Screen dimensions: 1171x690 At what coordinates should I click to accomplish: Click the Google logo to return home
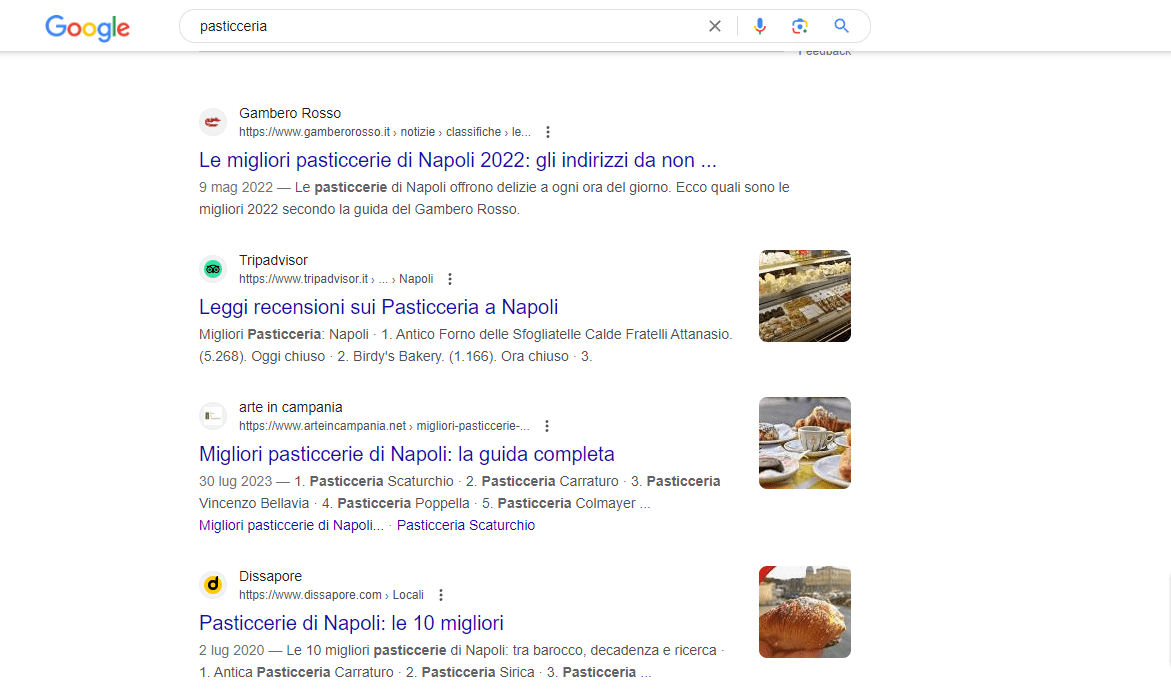(87, 28)
